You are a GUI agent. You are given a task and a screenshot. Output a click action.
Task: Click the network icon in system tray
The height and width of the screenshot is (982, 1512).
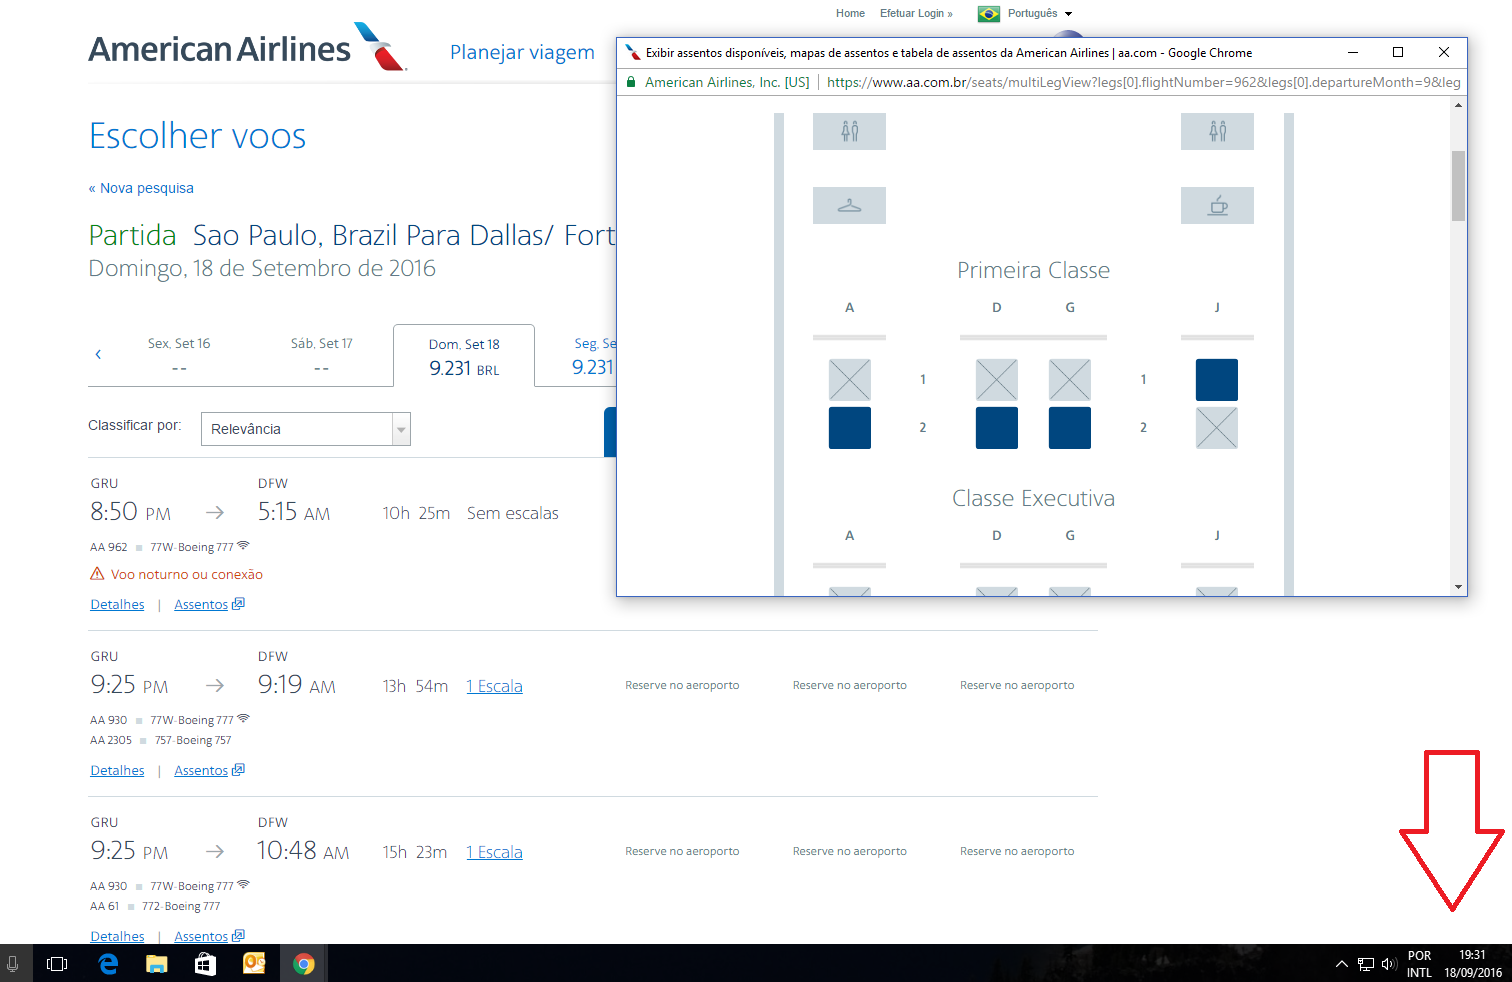point(1365,964)
